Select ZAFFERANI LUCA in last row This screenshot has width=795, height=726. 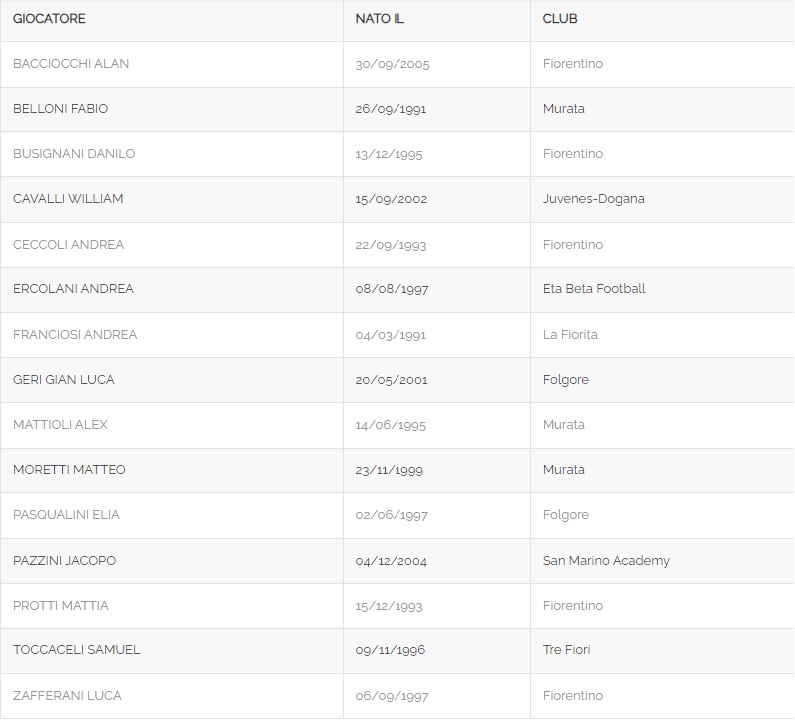click(67, 696)
